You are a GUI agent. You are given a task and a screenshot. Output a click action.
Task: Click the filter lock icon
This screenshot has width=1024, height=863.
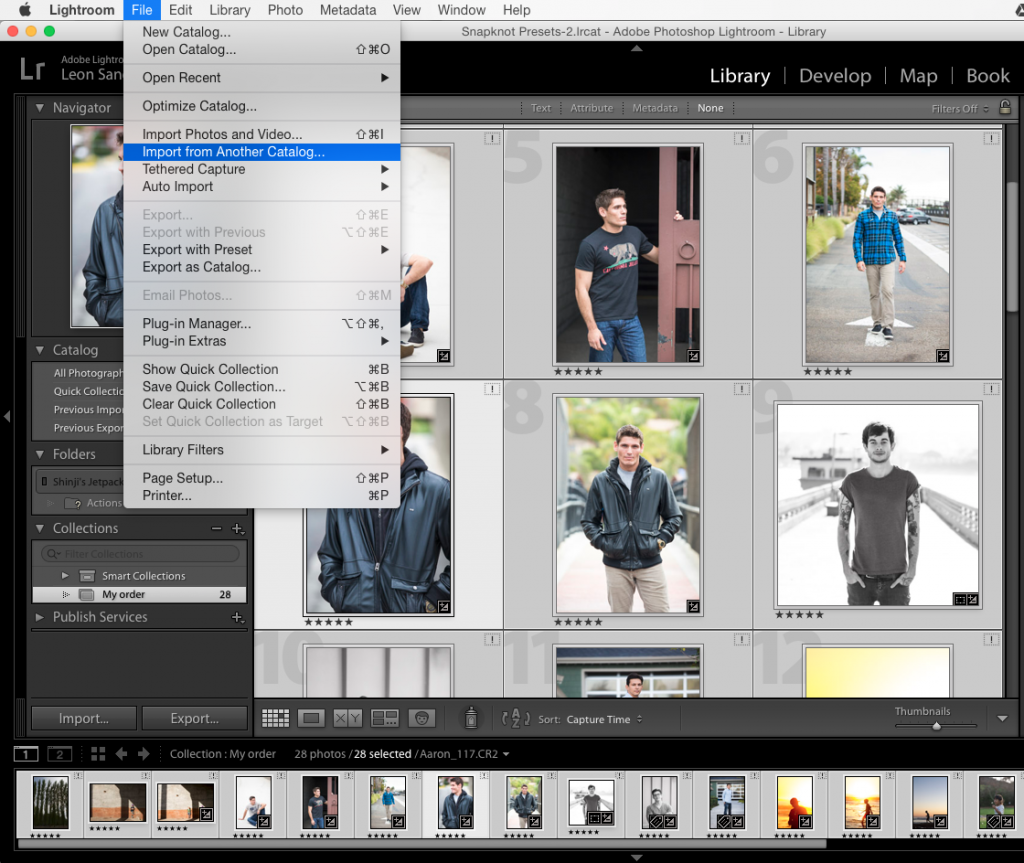(x=1008, y=108)
